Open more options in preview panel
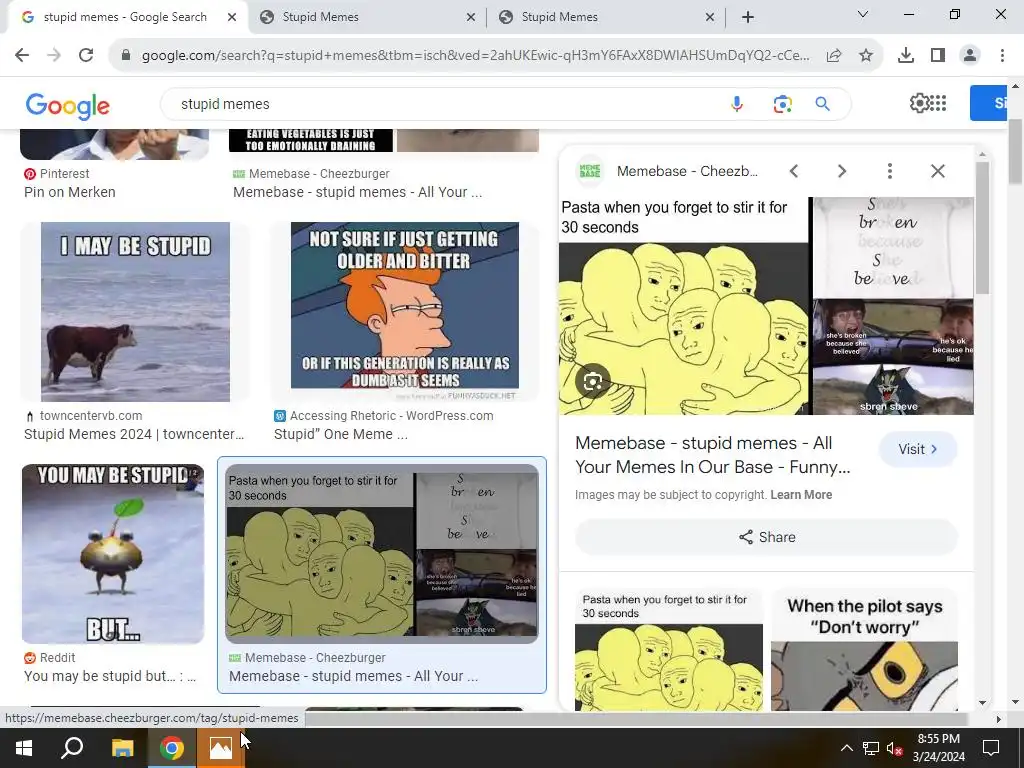Image resolution: width=1024 pixels, height=768 pixels. [x=889, y=171]
